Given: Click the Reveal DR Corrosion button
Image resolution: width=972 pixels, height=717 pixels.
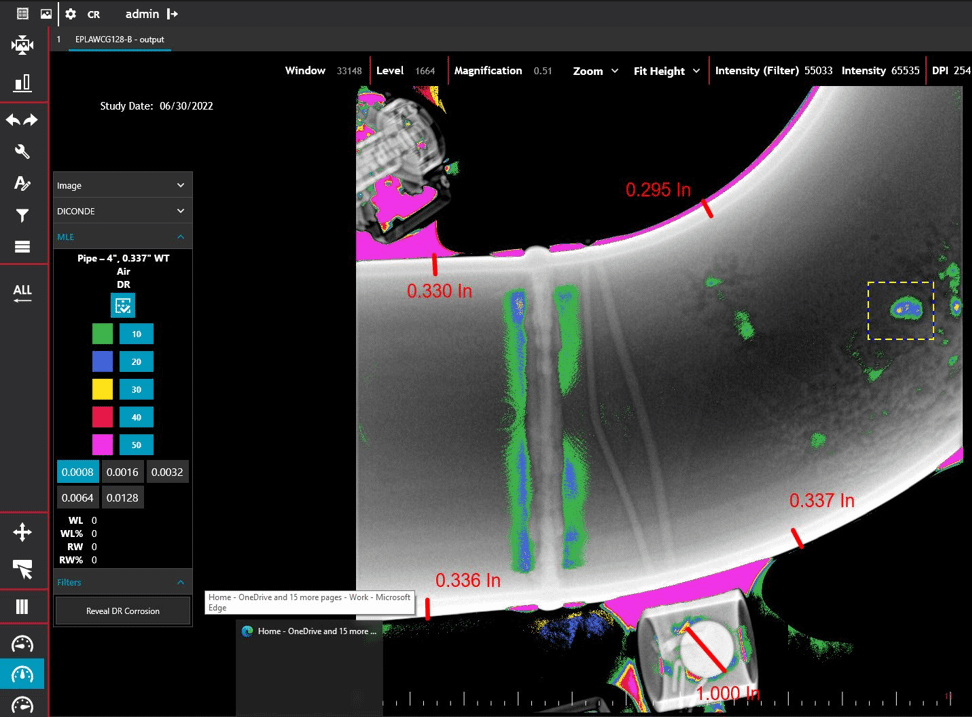Looking at the screenshot, I should [x=123, y=611].
